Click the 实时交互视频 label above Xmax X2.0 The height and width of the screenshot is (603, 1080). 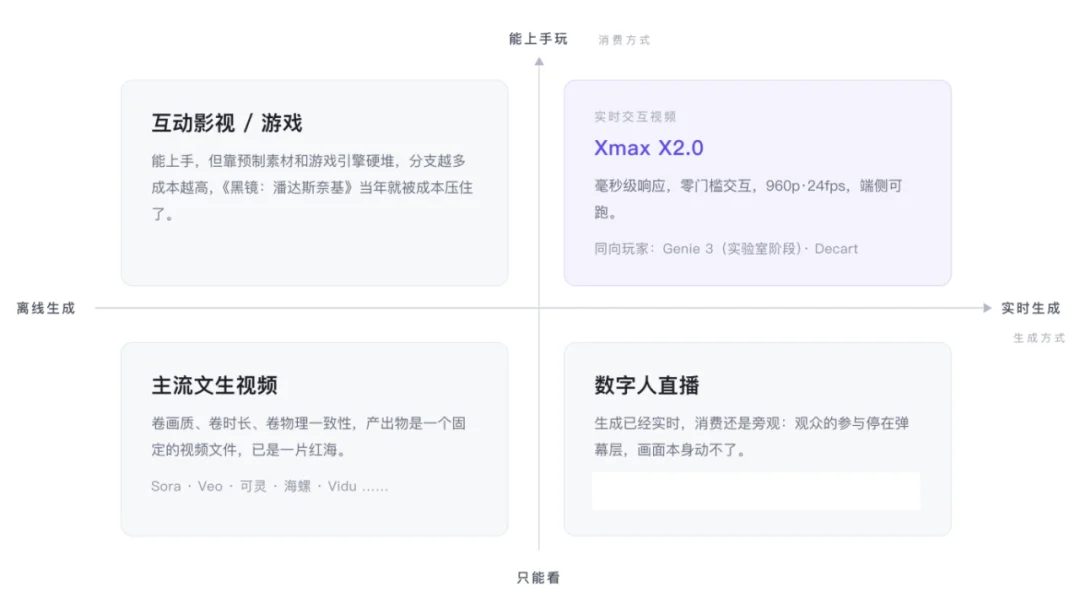click(635, 117)
